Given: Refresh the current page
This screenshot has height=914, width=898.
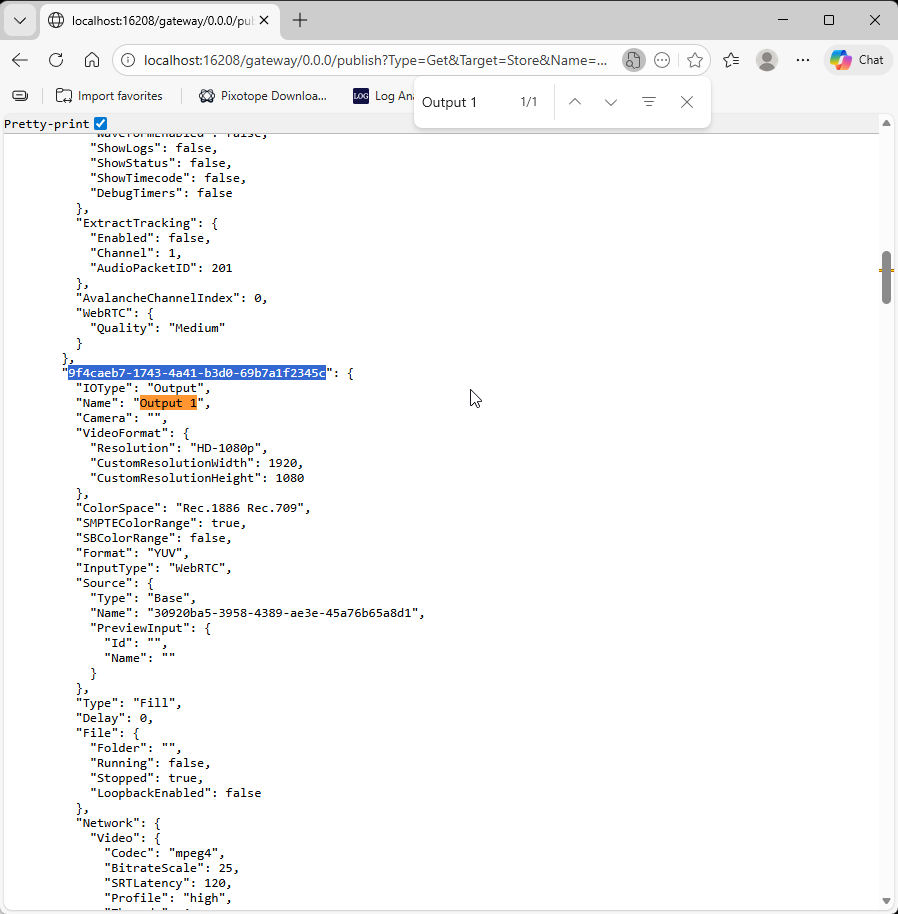Looking at the screenshot, I should pos(56,60).
